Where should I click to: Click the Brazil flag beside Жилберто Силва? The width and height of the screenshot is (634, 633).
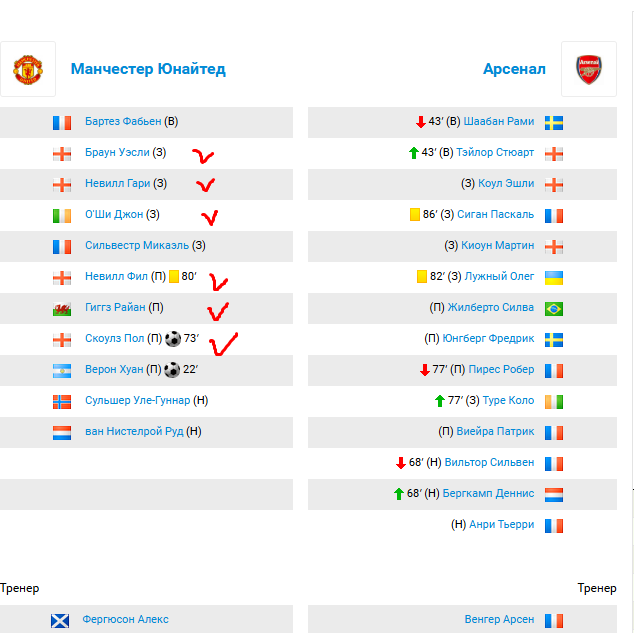coord(554,309)
